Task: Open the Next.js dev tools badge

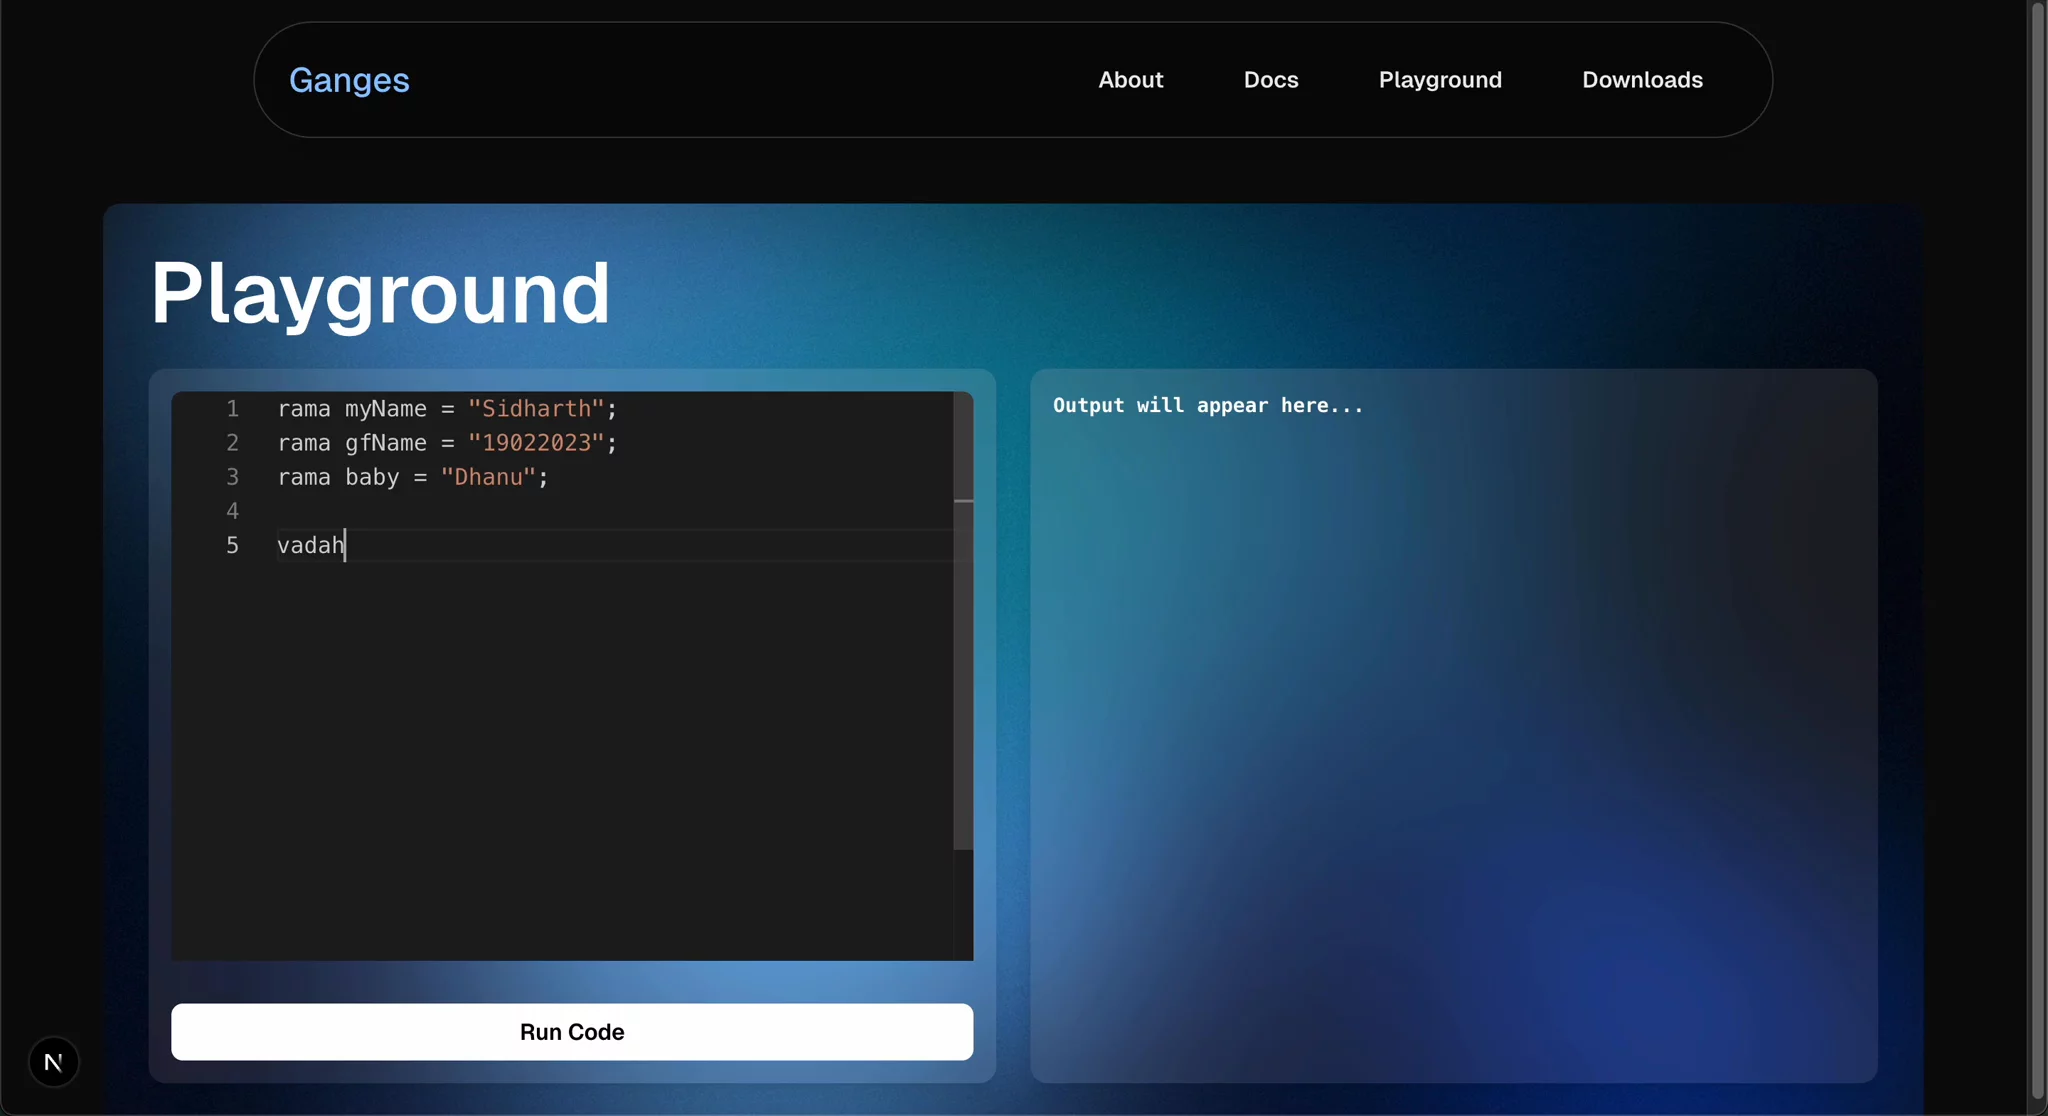Action: click(x=54, y=1061)
